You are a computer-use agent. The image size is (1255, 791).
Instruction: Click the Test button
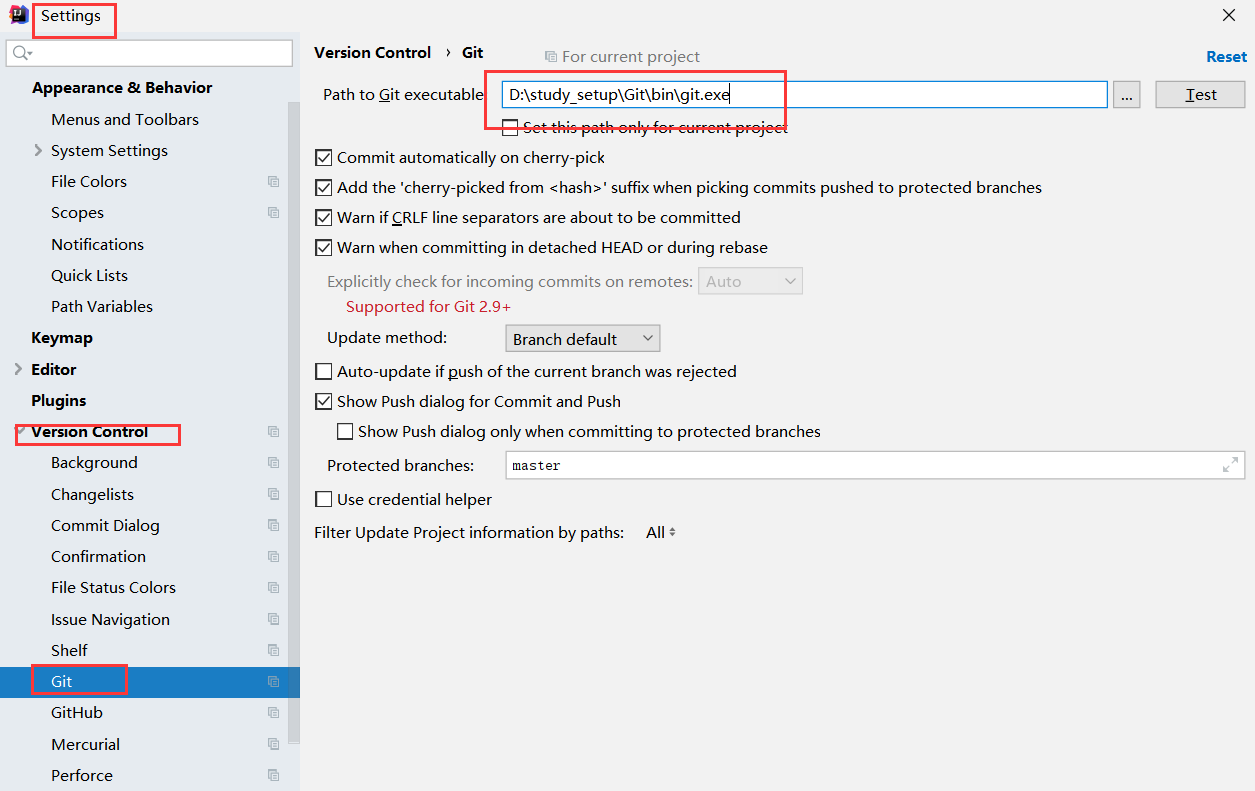(1200, 95)
